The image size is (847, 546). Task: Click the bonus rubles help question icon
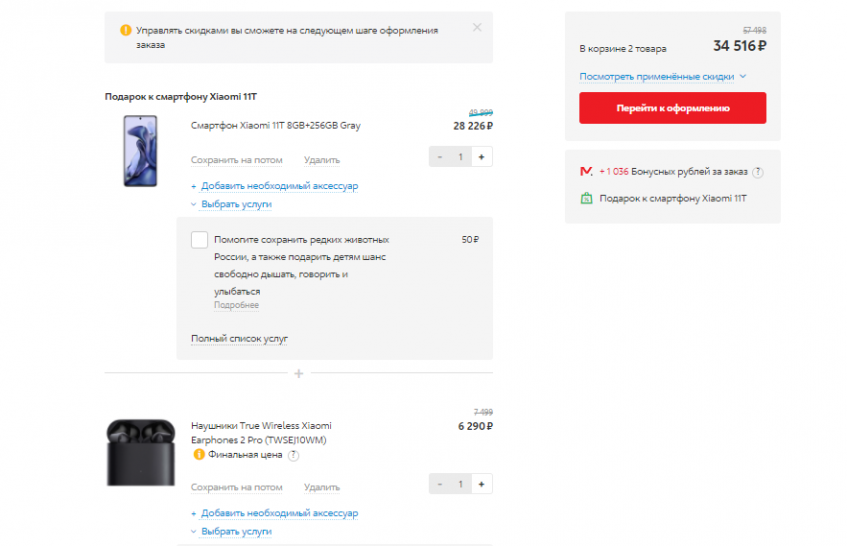point(758,172)
